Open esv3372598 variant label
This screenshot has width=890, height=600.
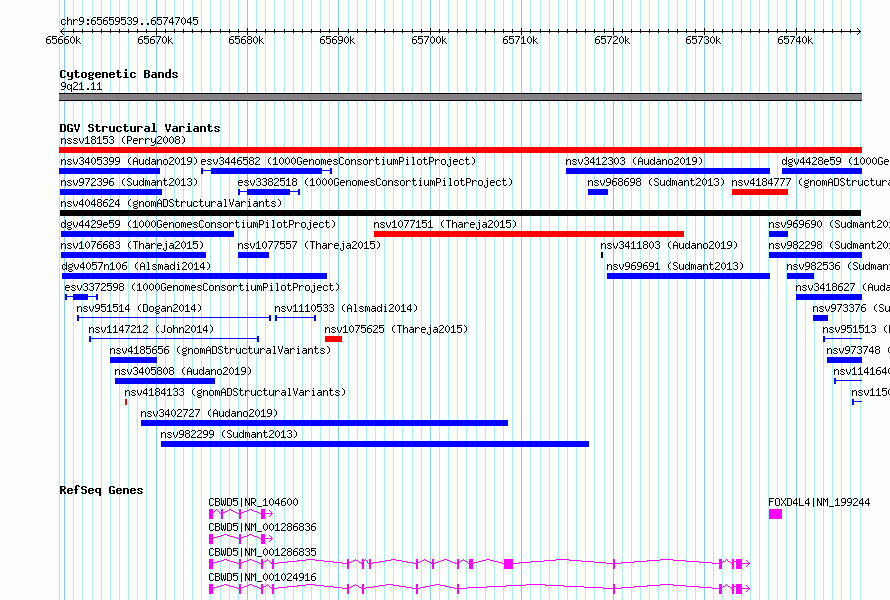coord(202,287)
